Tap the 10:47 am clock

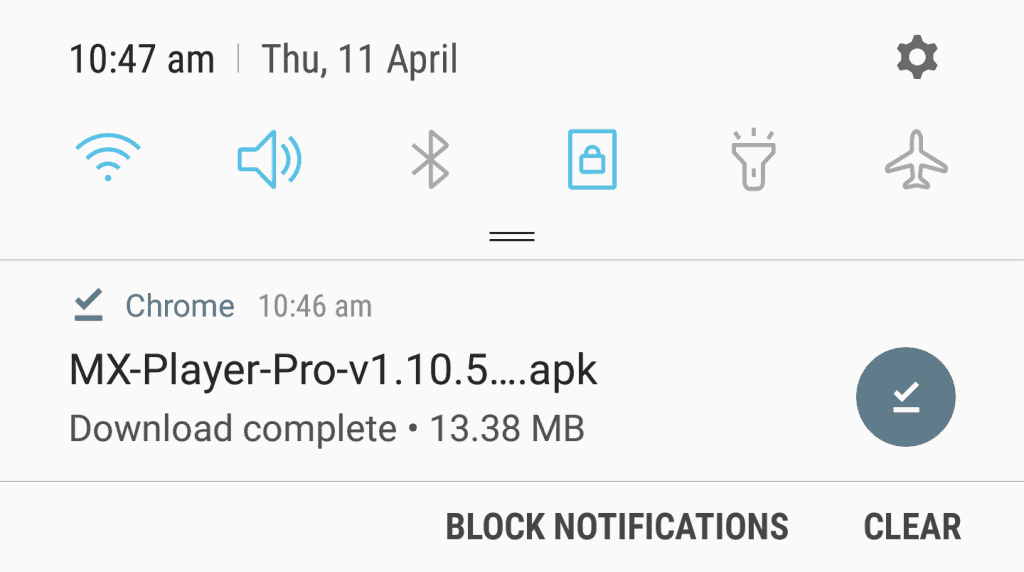pos(142,59)
